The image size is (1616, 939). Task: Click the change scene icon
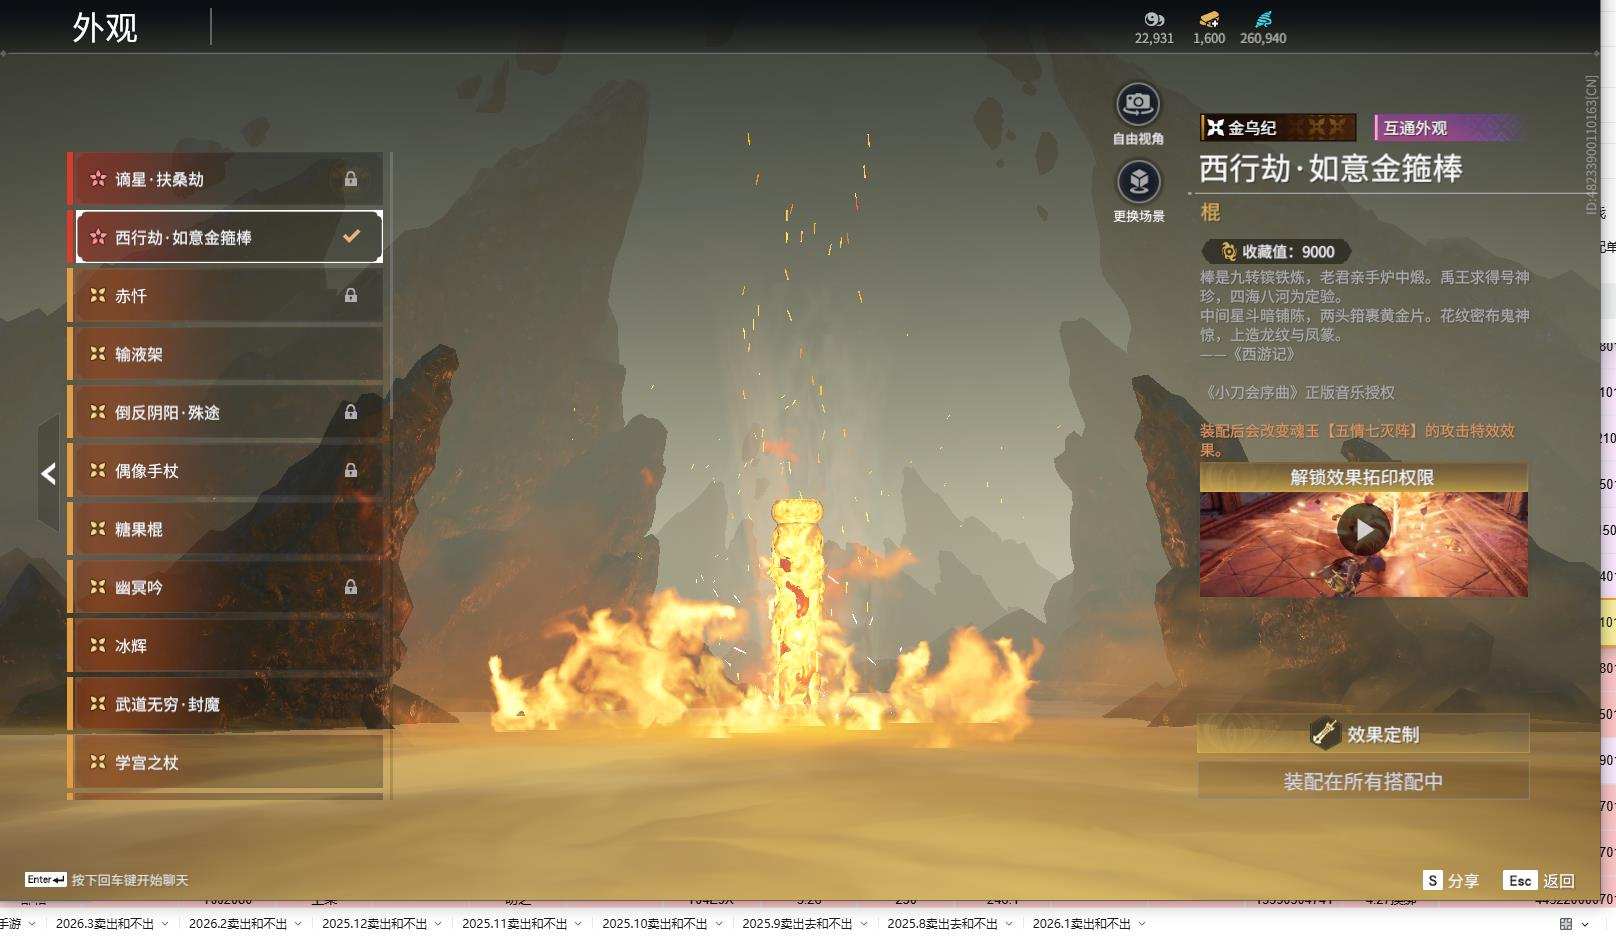click(1138, 182)
